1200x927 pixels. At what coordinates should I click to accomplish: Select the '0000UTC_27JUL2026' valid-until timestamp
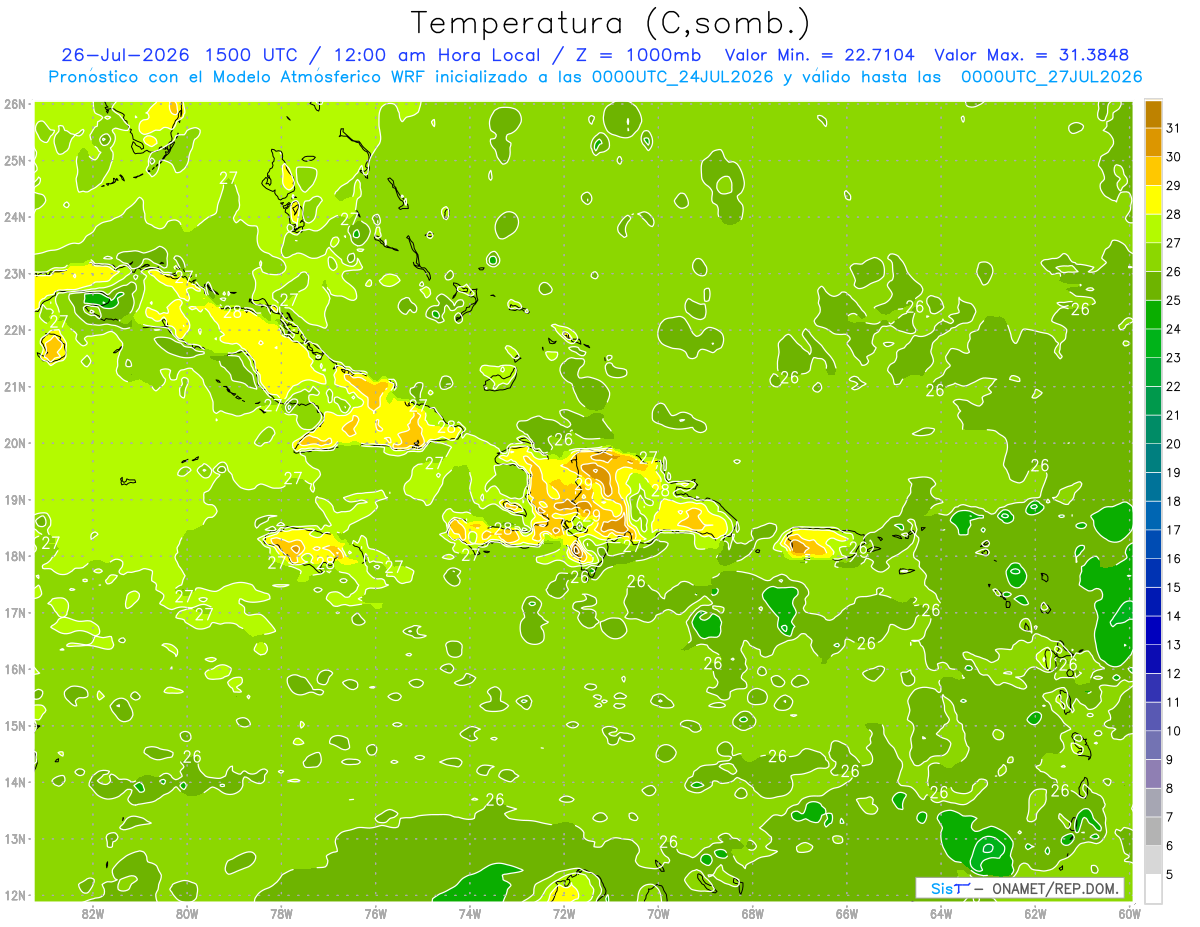[1052, 77]
